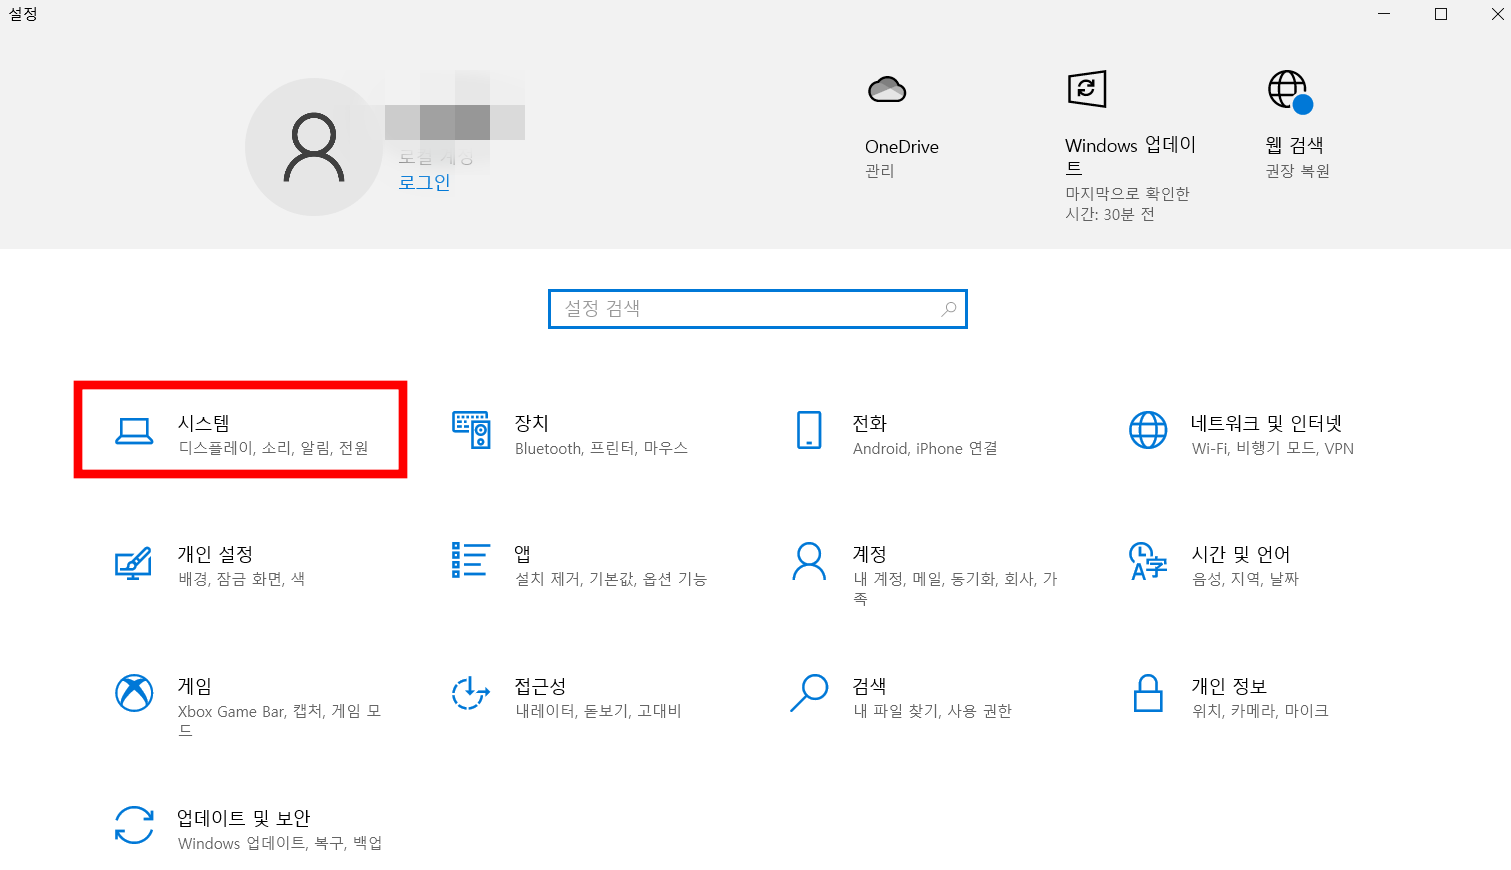Click "디스플레이, 소리, 알림, 전원" description

[x=274, y=448]
